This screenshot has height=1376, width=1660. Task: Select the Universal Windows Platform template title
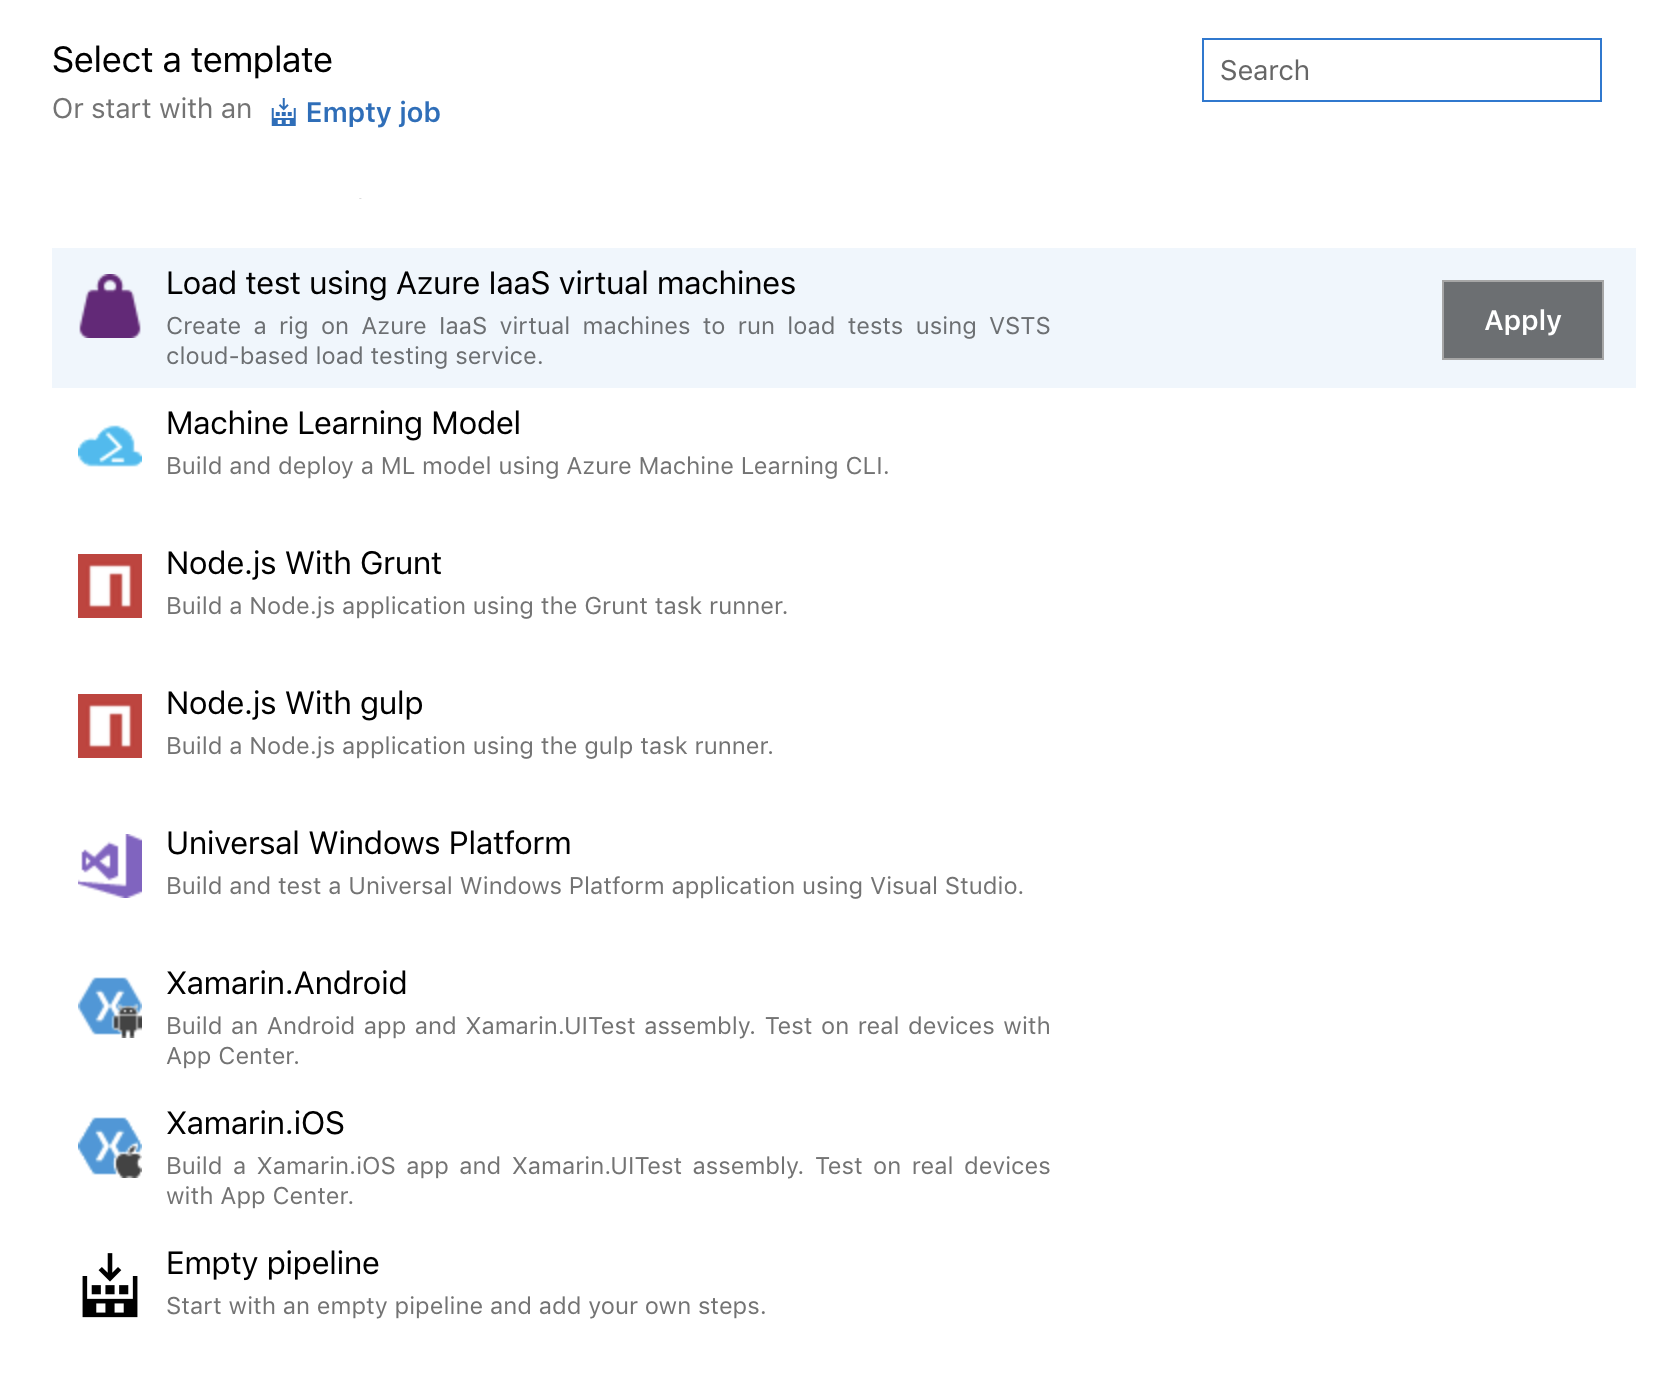tap(369, 843)
